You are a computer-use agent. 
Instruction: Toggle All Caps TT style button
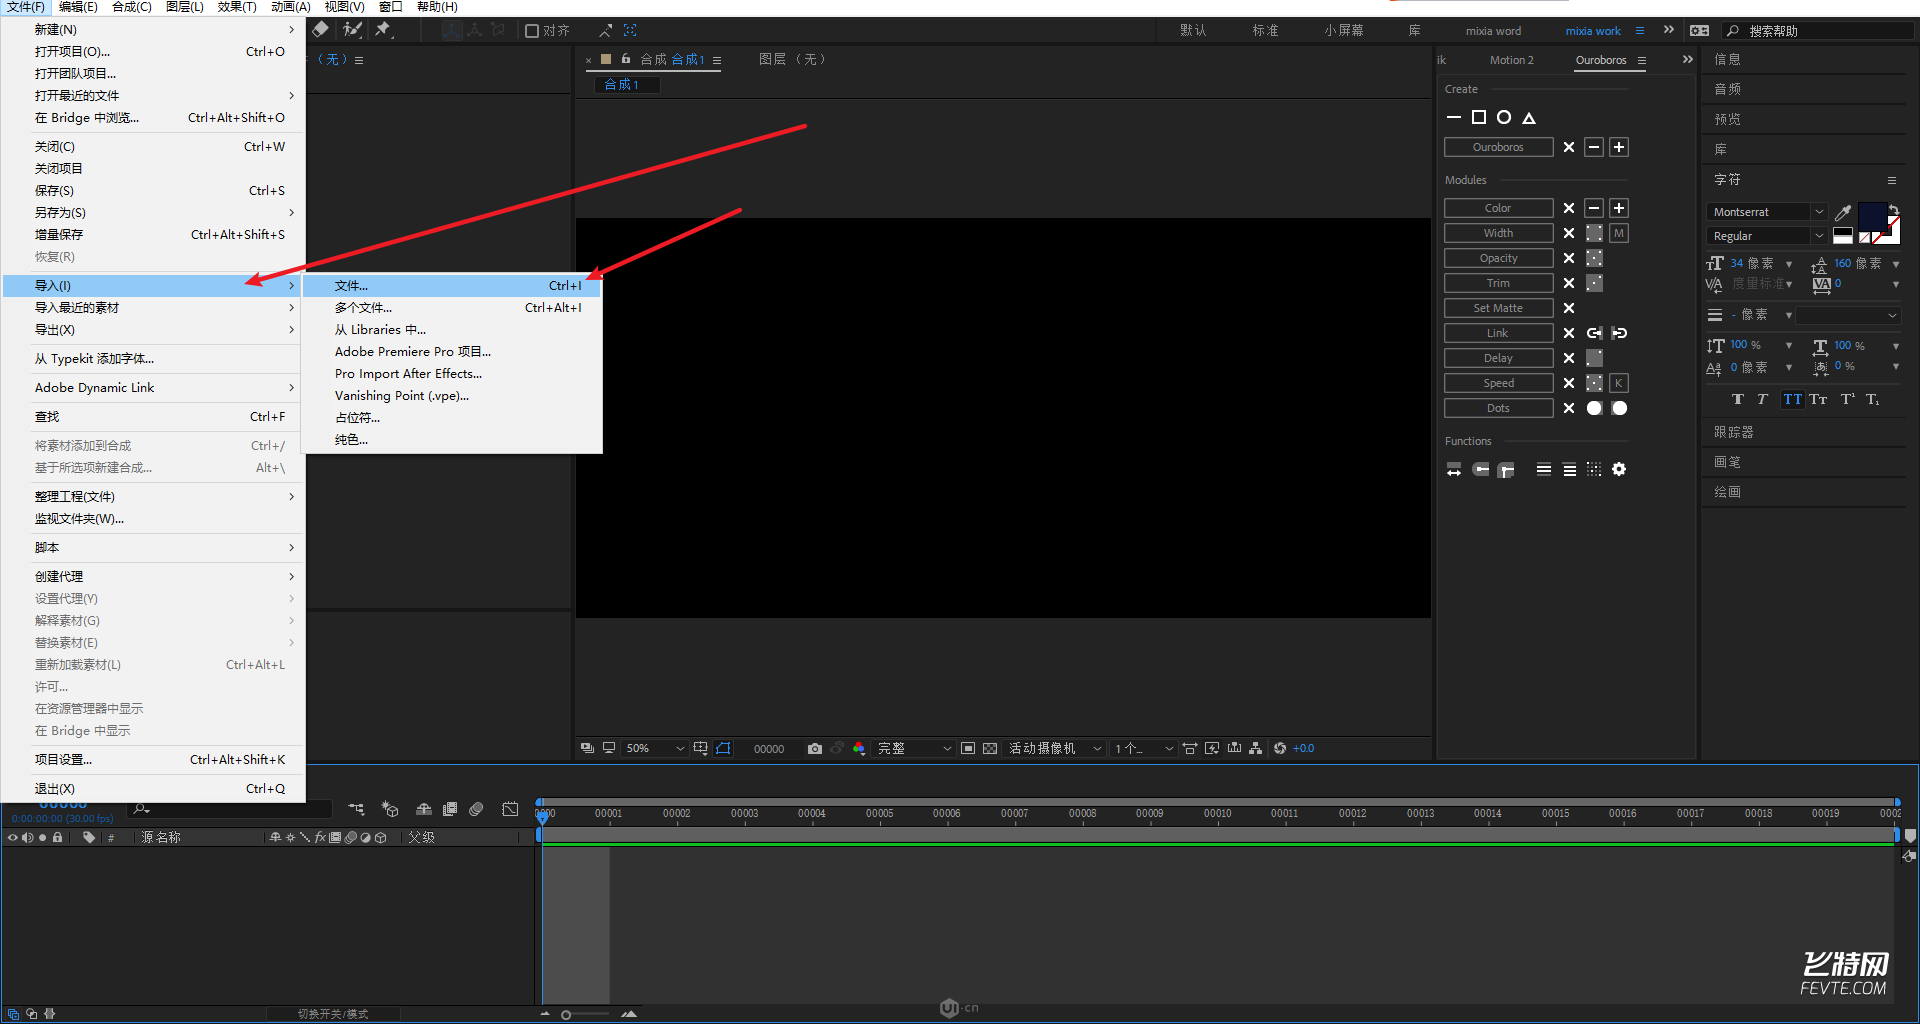click(x=1793, y=399)
